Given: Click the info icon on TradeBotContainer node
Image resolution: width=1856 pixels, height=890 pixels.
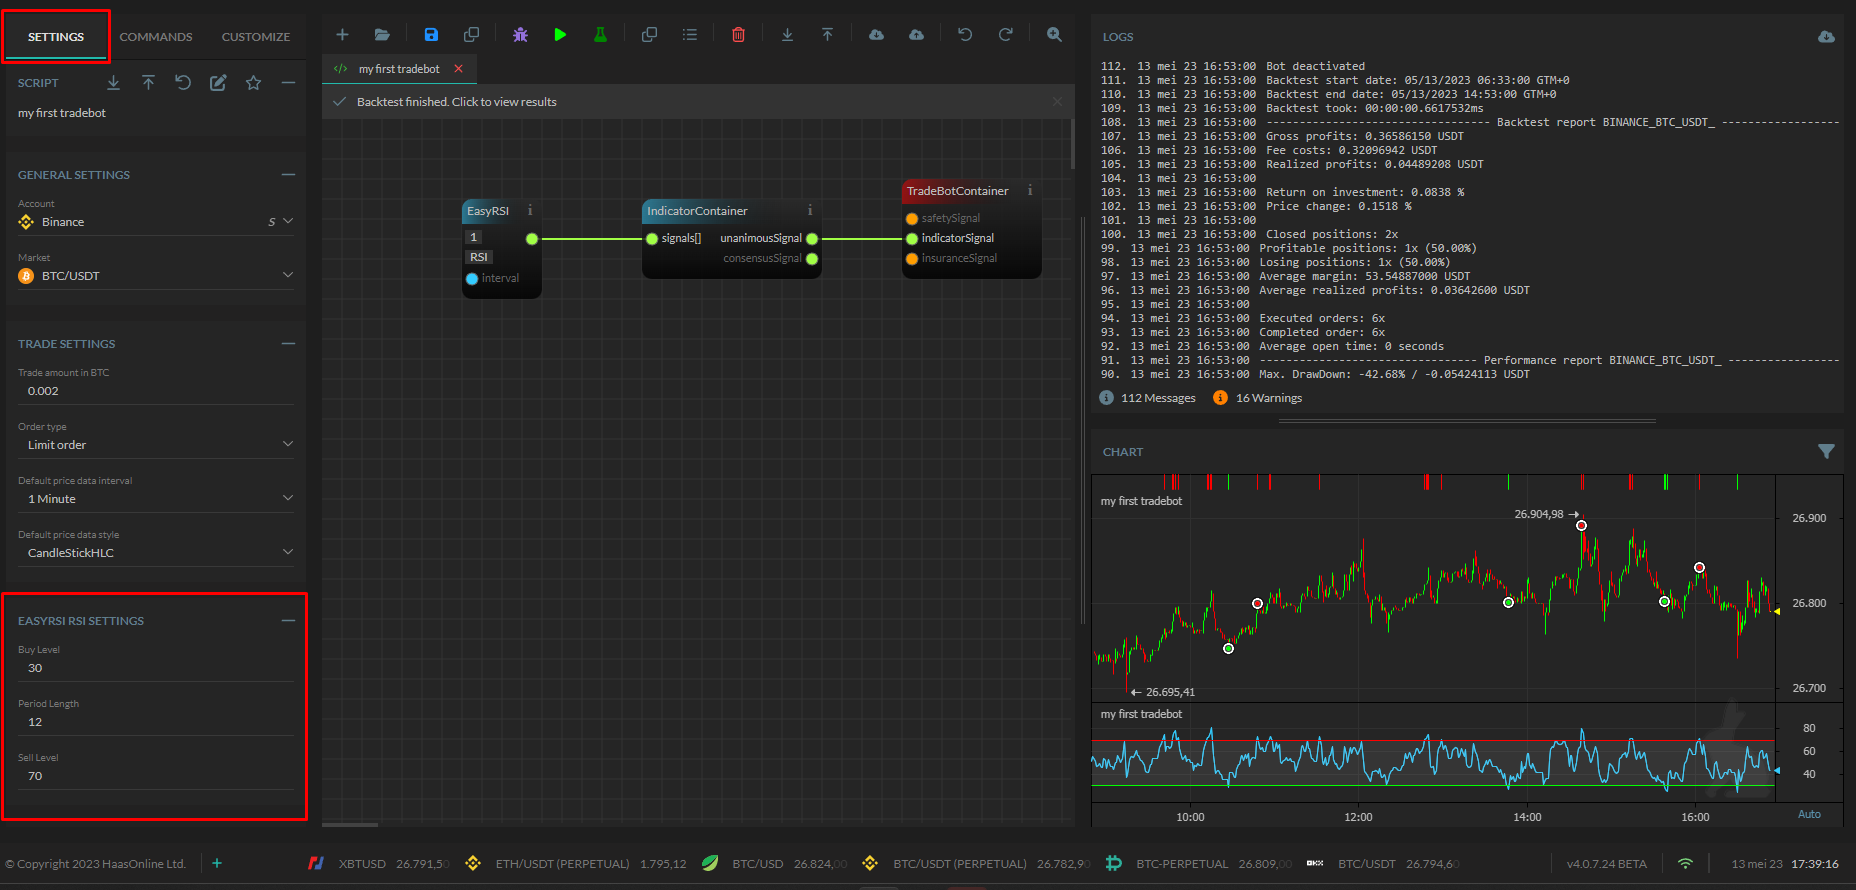Looking at the screenshot, I should click(1030, 190).
